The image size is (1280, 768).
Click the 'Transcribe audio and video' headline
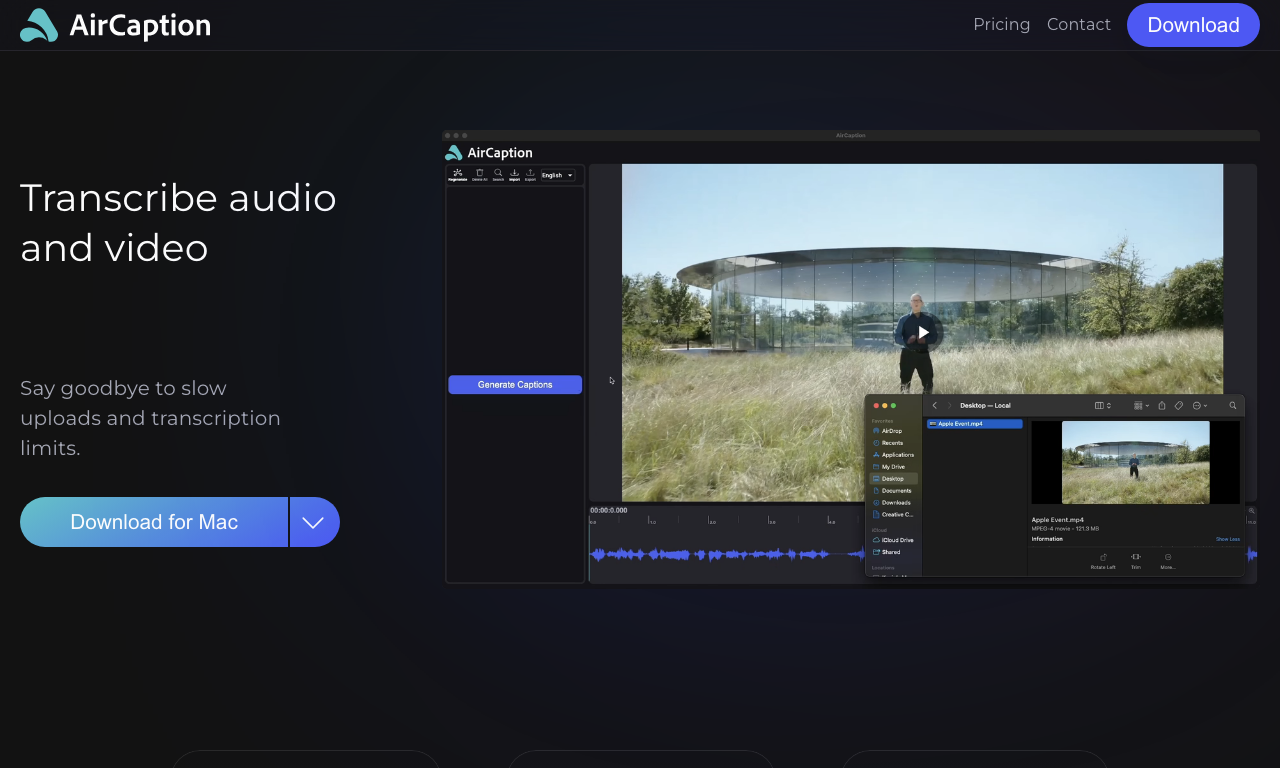click(x=178, y=222)
